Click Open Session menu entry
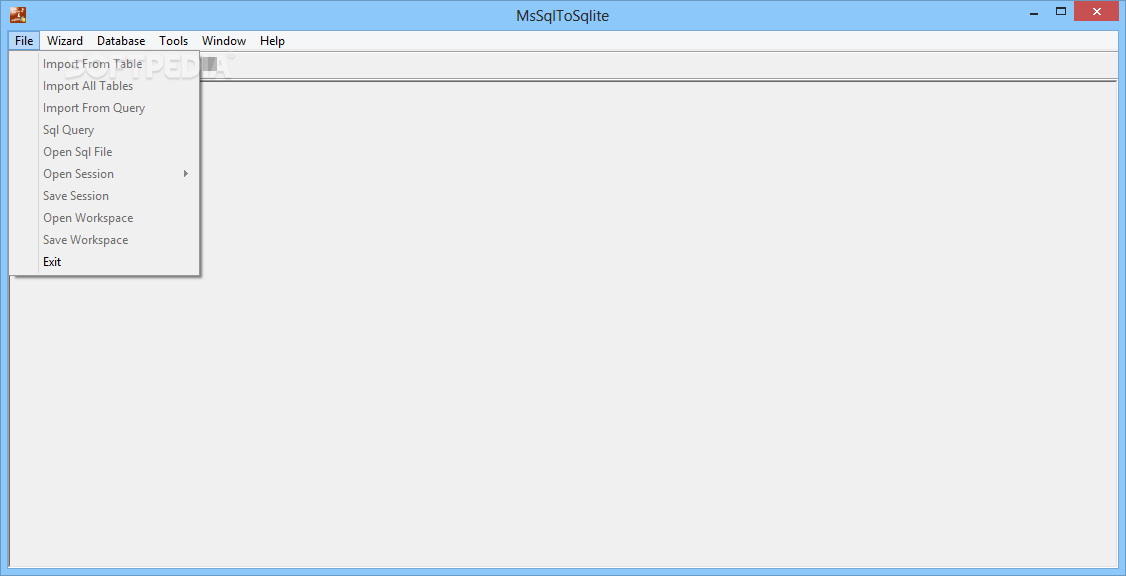1126x576 pixels. click(104, 174)
